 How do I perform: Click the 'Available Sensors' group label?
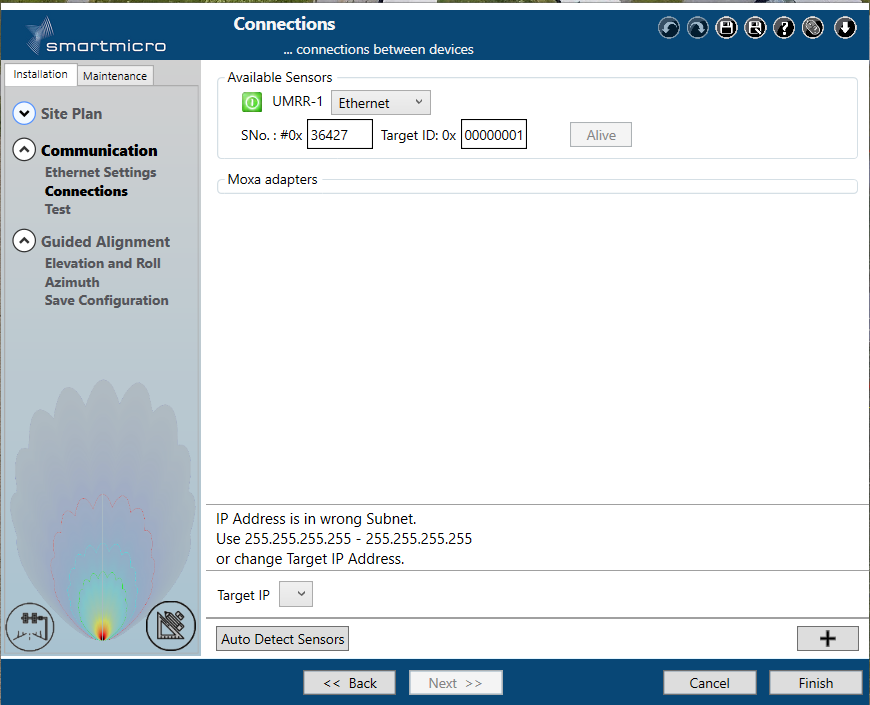(x=280, y=77)
